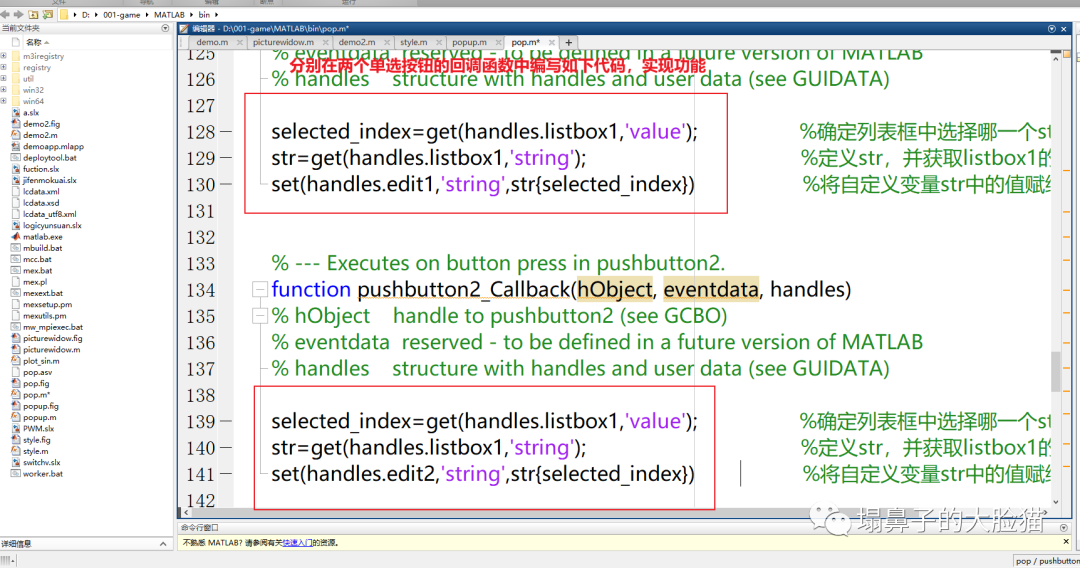Click MATLAB in the address path

coord(169,14)
